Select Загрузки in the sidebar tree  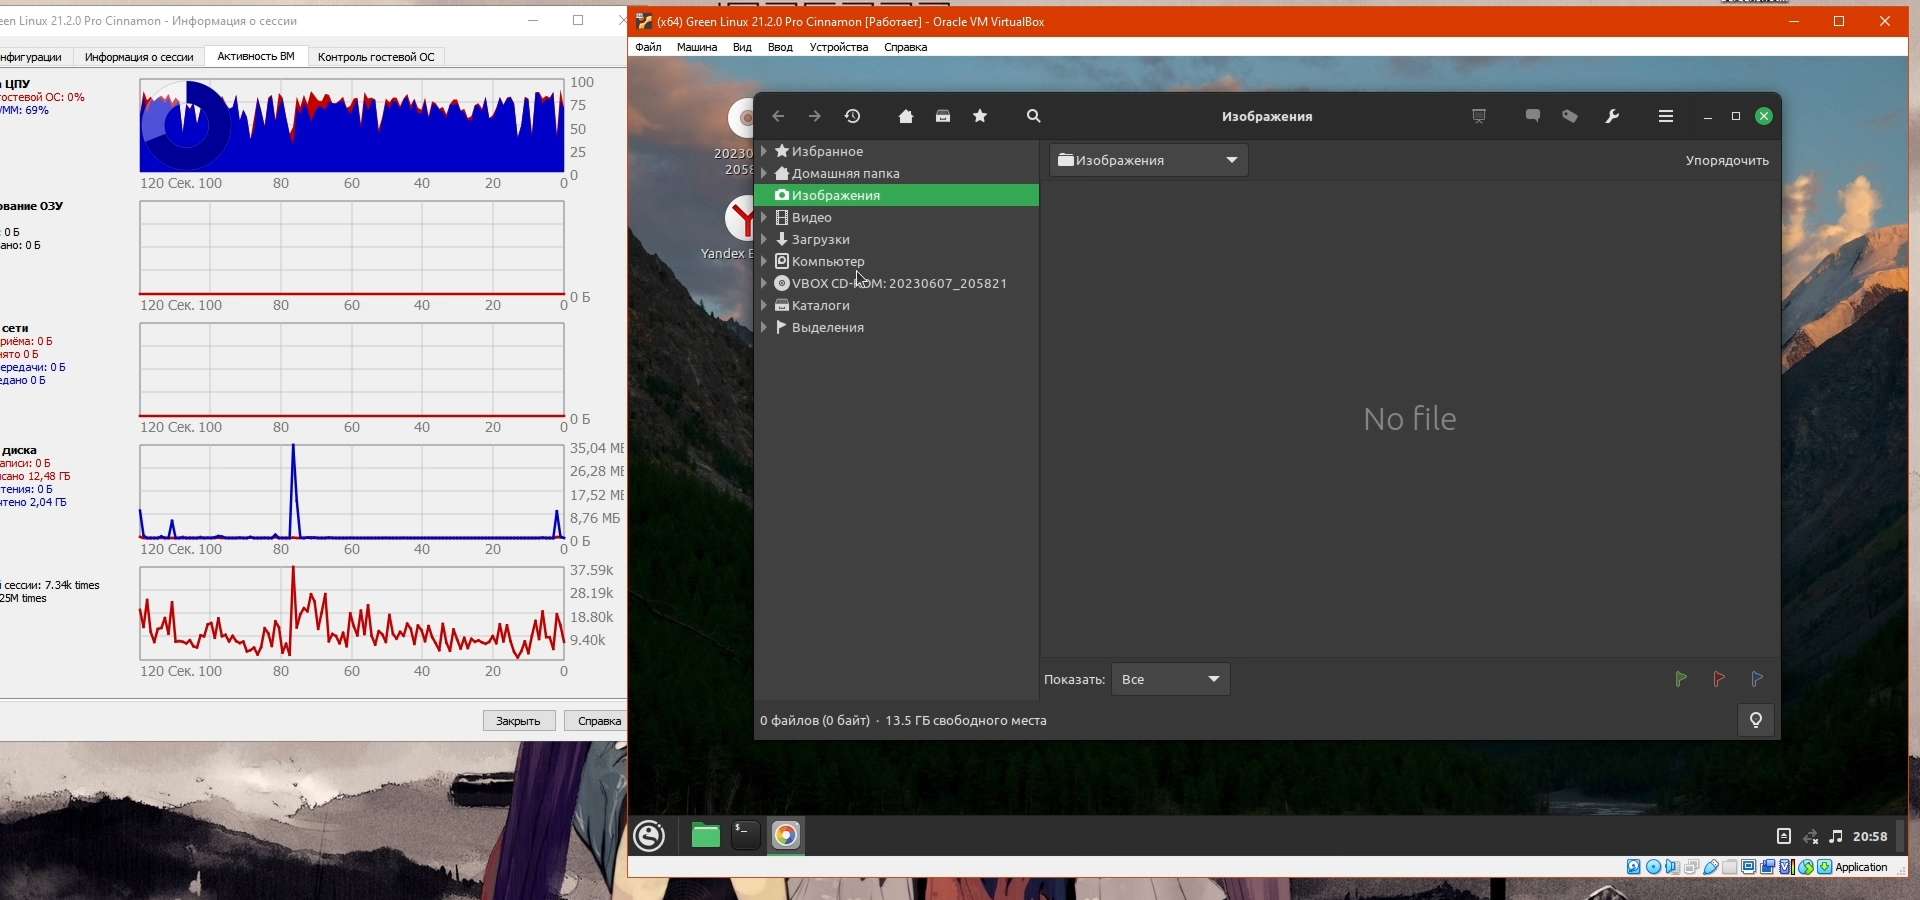(820, 240)
